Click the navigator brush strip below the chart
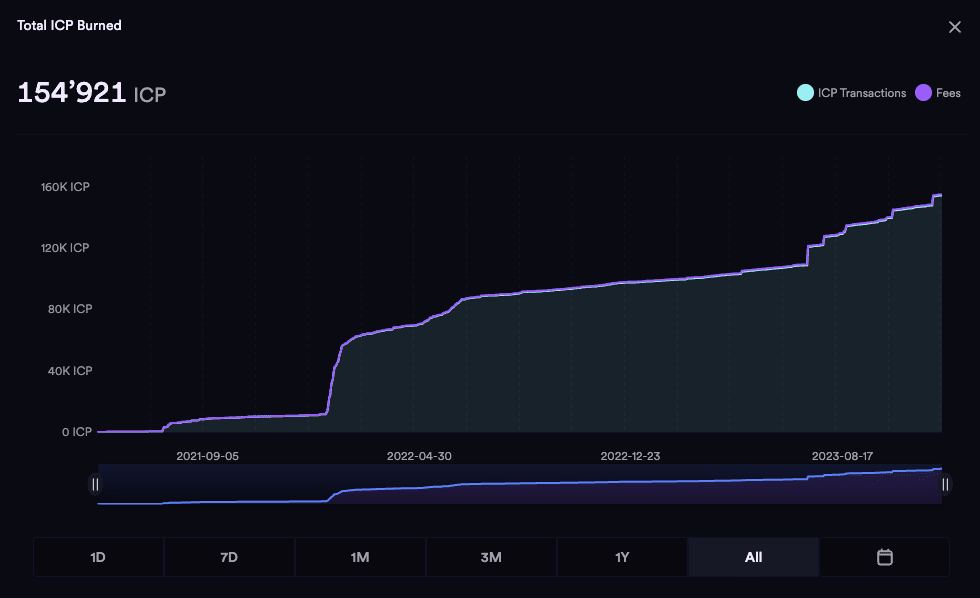The width and height of the screenshot is (980, 598). point(520,484)
